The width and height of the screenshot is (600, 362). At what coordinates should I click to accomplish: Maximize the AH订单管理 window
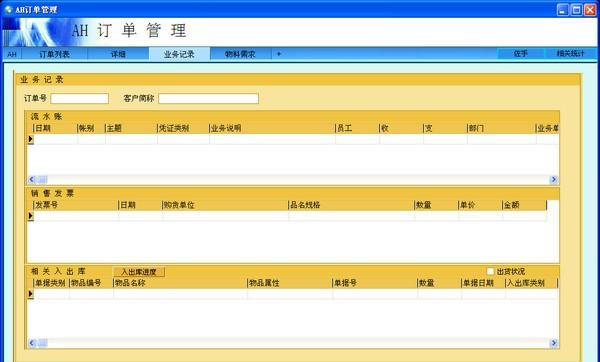click(576, 10)
